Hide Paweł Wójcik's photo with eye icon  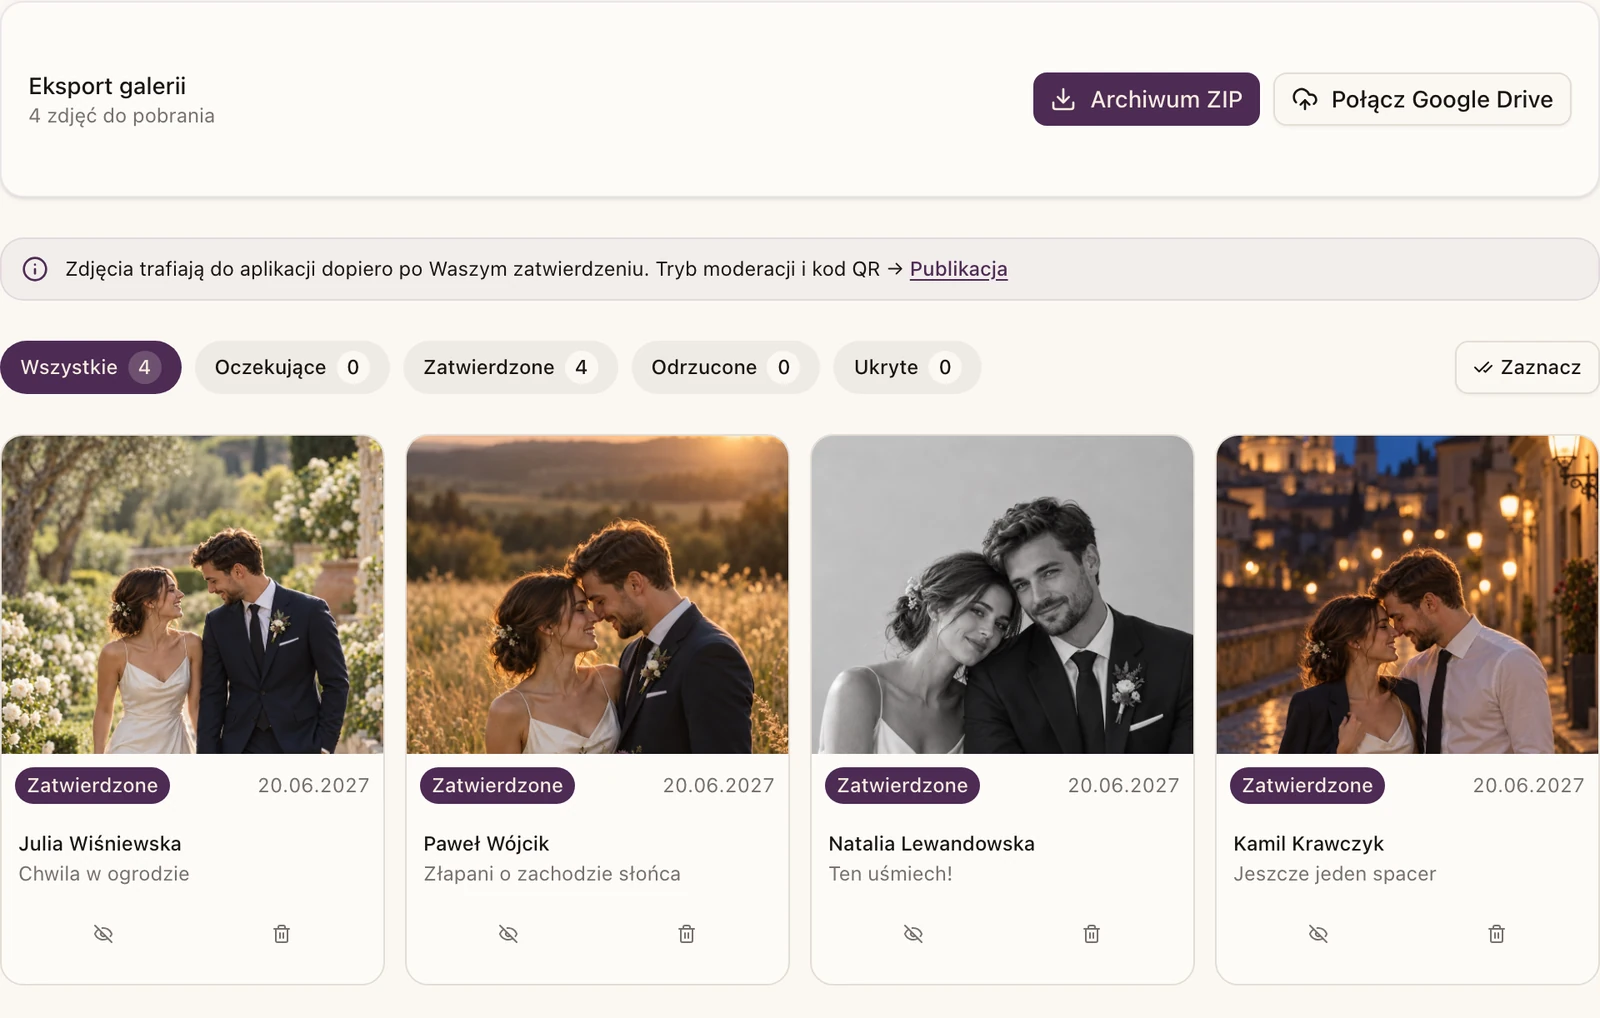point(508,934)
